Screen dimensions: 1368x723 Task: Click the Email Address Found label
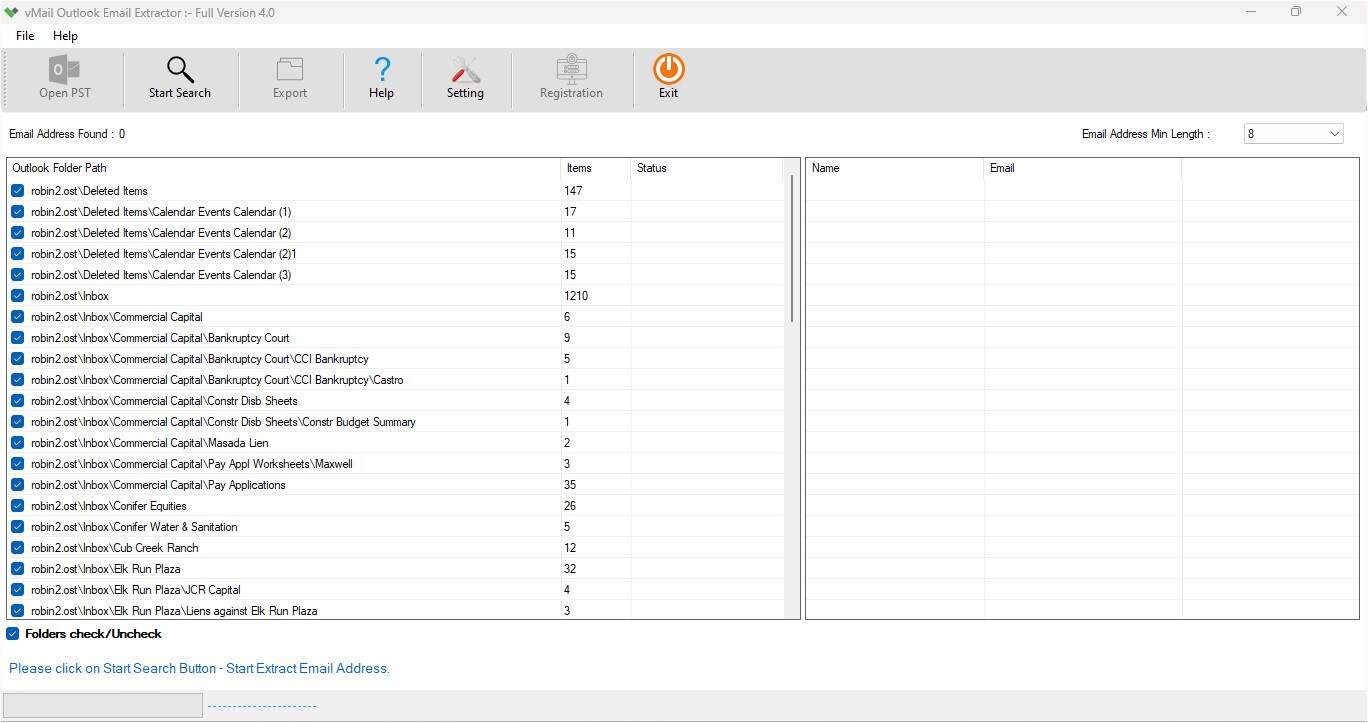(x=67, y=134)
